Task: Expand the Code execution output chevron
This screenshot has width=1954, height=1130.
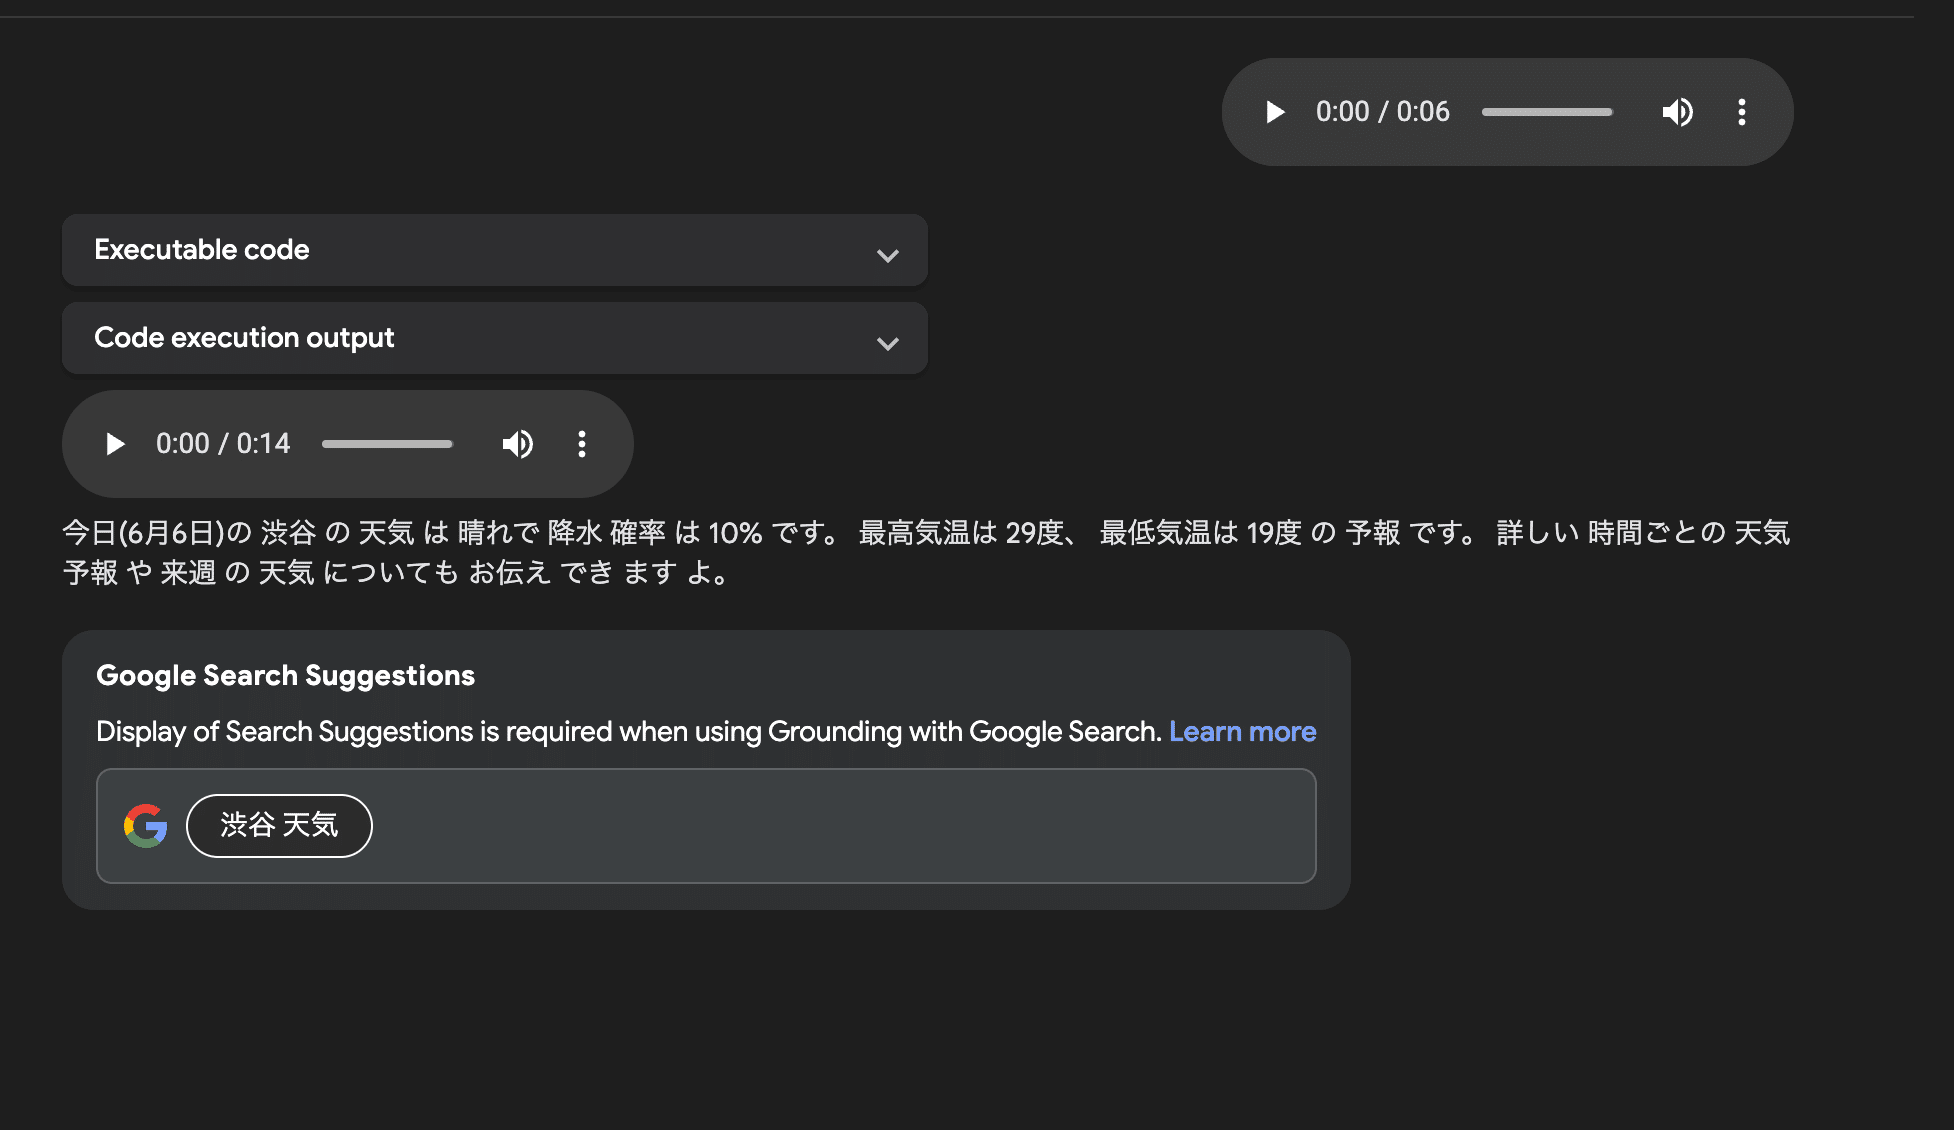Action: pos(887,343)
